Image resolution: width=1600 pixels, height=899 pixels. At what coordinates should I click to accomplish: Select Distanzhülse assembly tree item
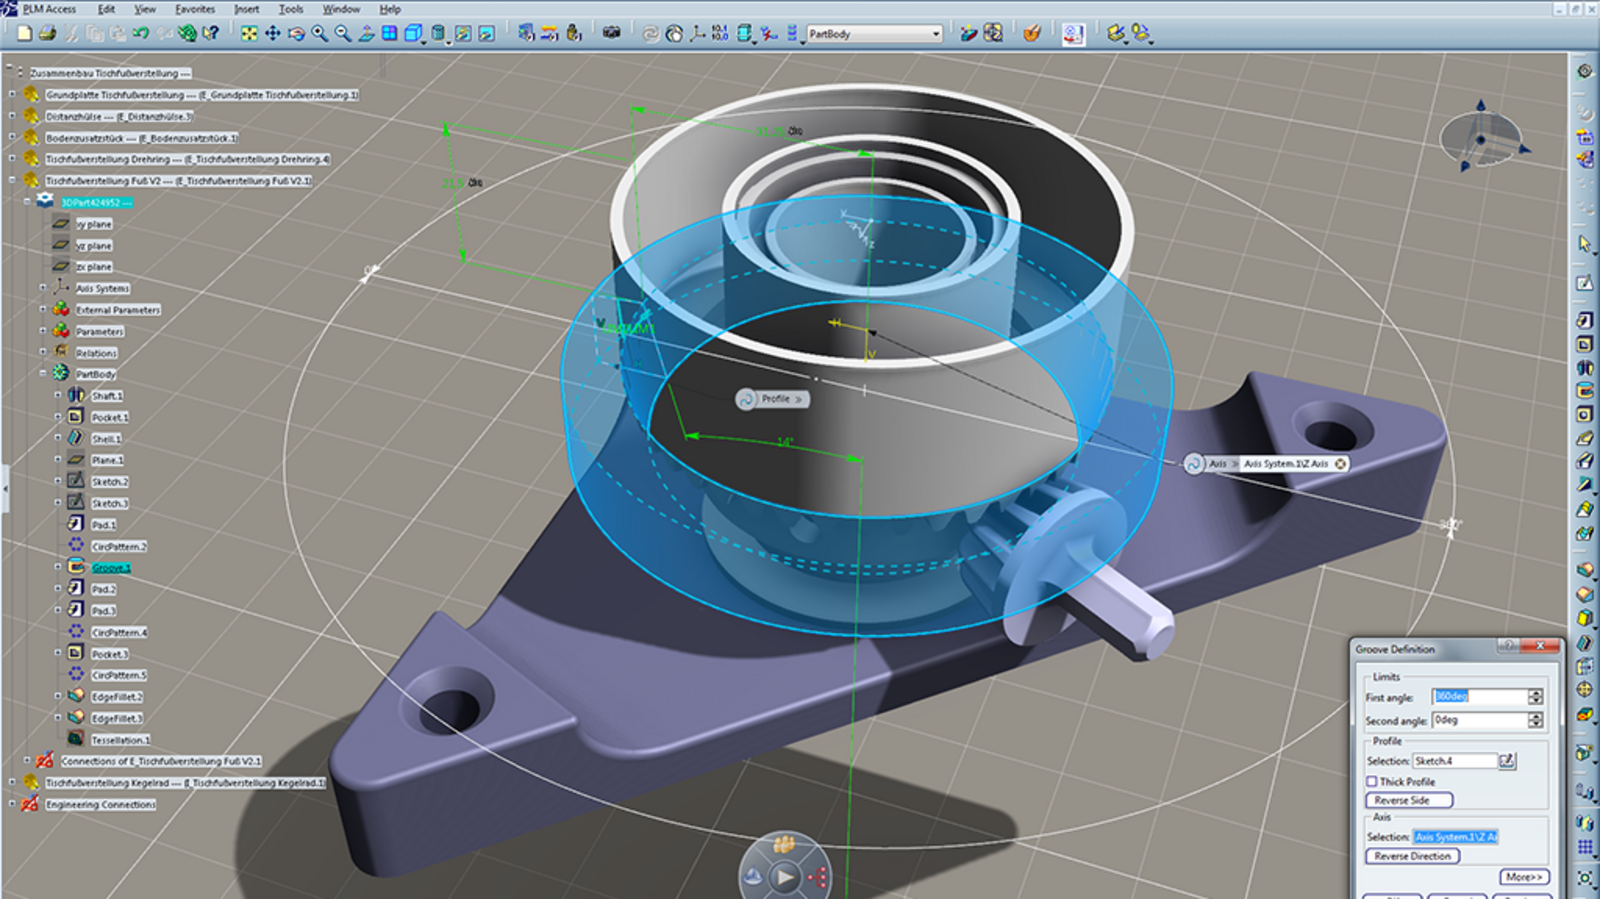click(119, 116)
